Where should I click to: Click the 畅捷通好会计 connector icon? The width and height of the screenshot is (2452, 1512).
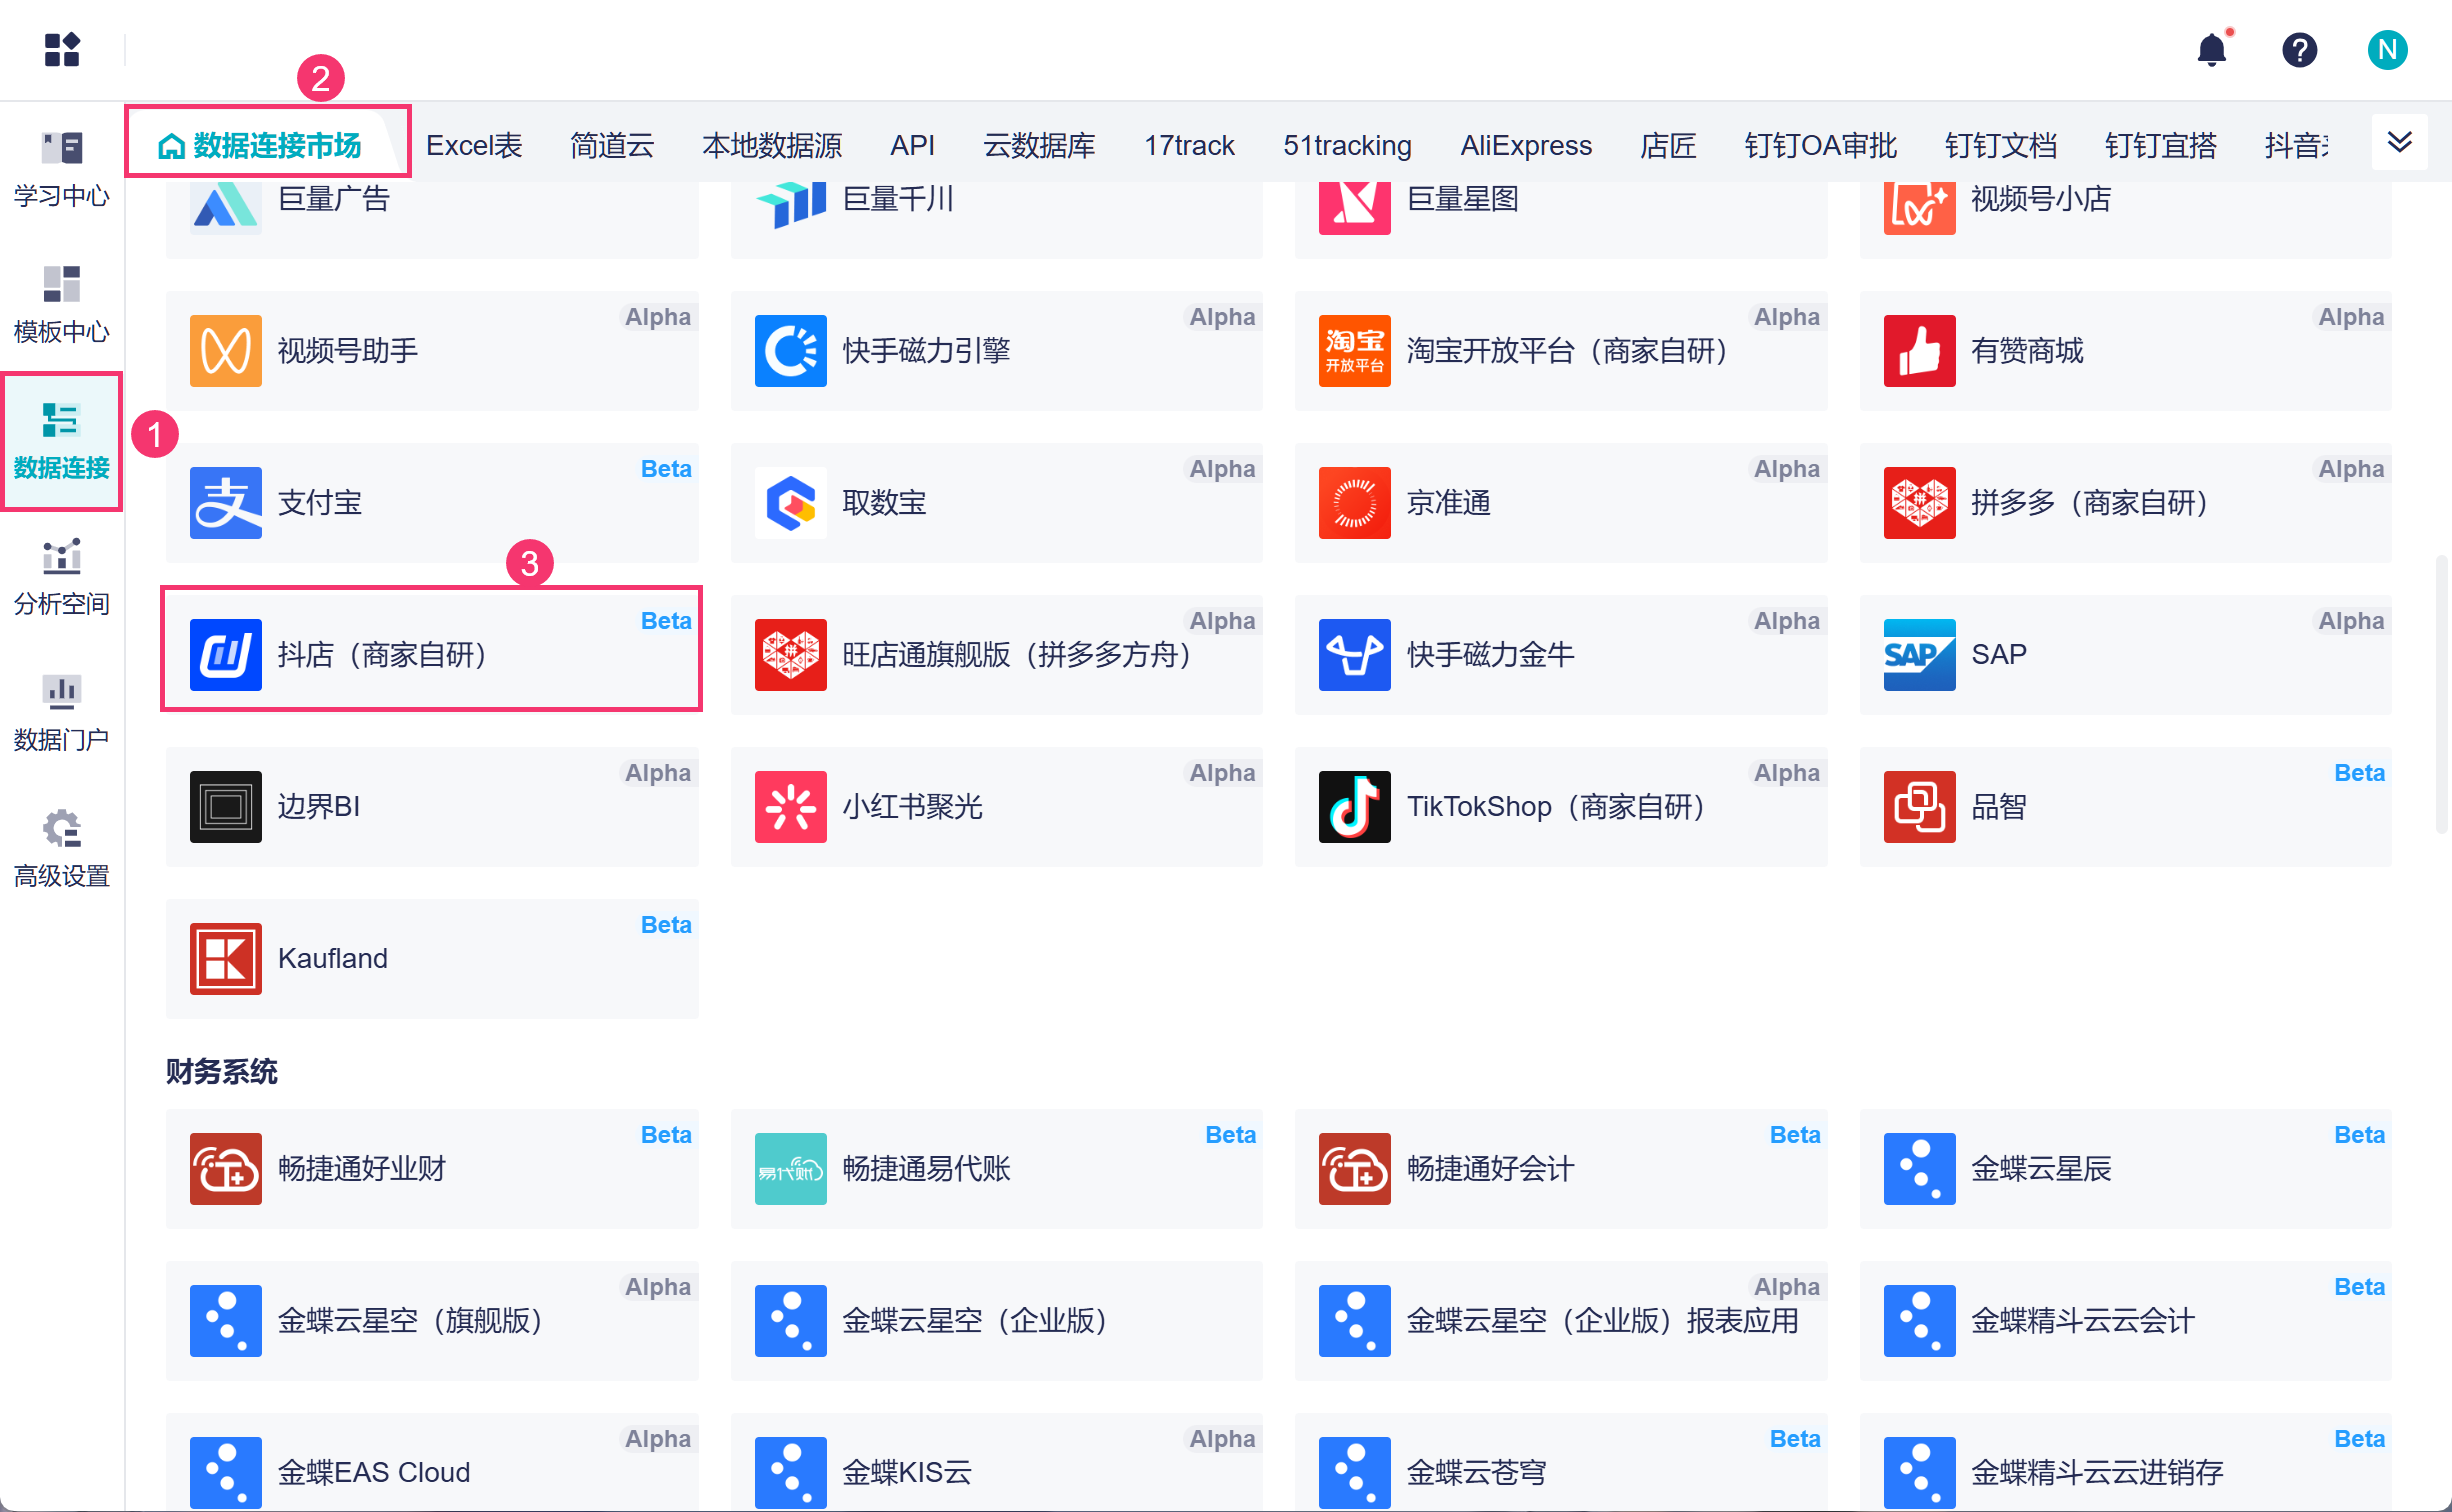point(1355,1169)
